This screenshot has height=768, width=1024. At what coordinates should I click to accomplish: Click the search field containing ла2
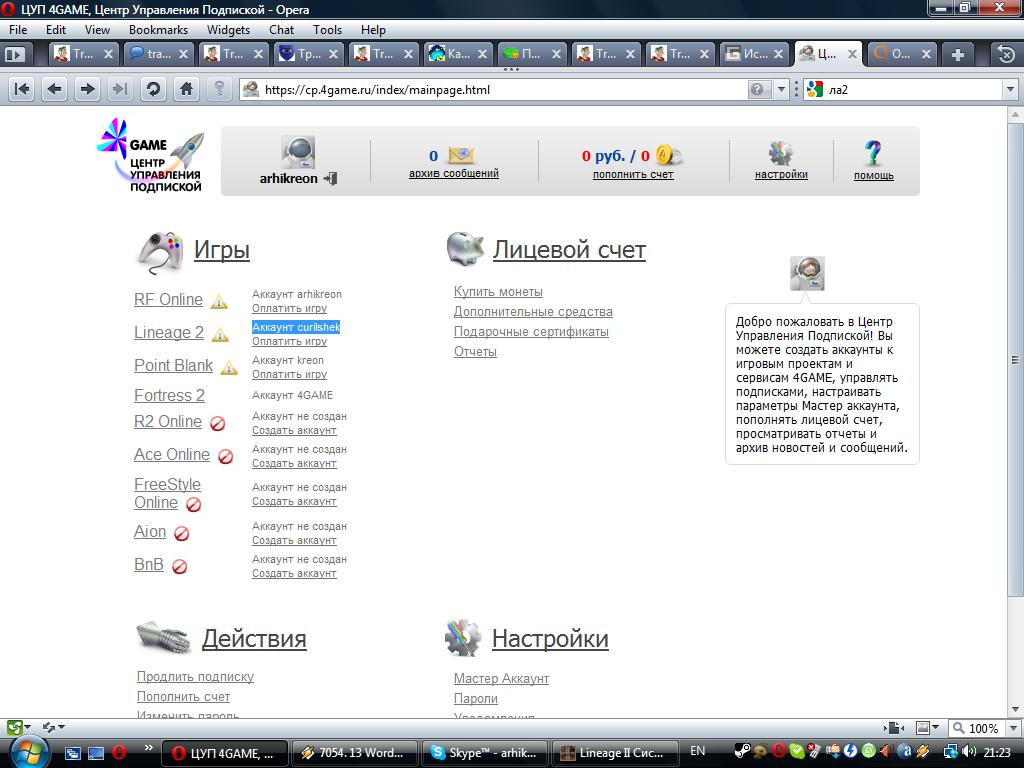[912, 89]
